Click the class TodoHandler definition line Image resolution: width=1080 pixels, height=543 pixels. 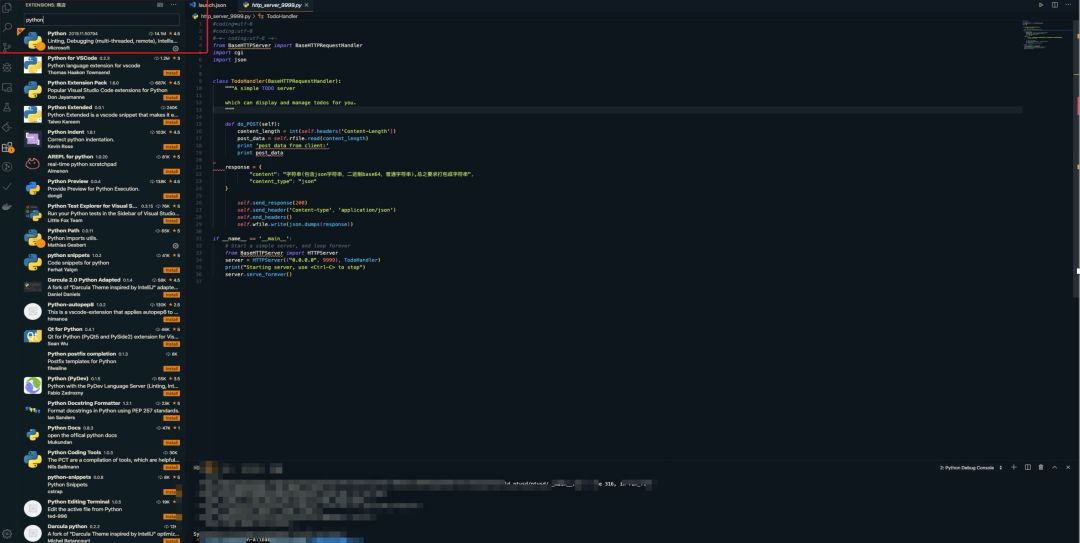277,81
